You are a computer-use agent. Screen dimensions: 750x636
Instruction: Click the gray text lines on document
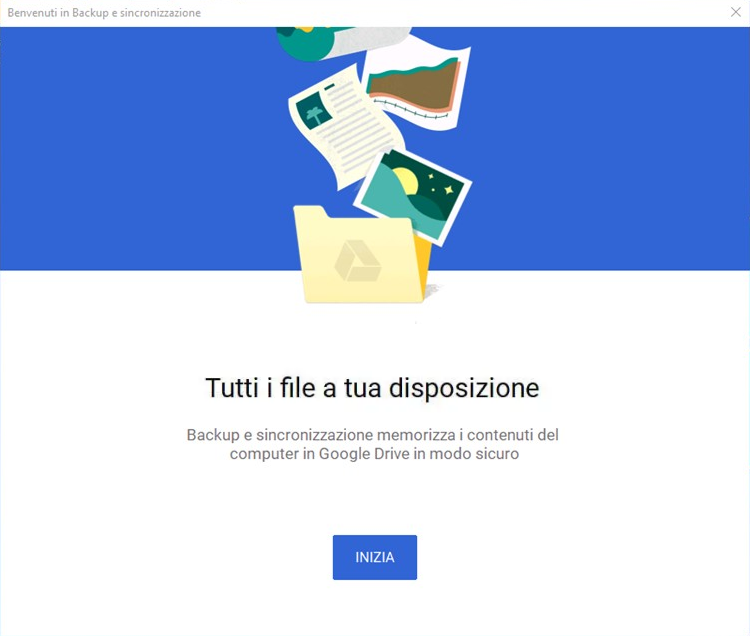click(x=356, y=129)
